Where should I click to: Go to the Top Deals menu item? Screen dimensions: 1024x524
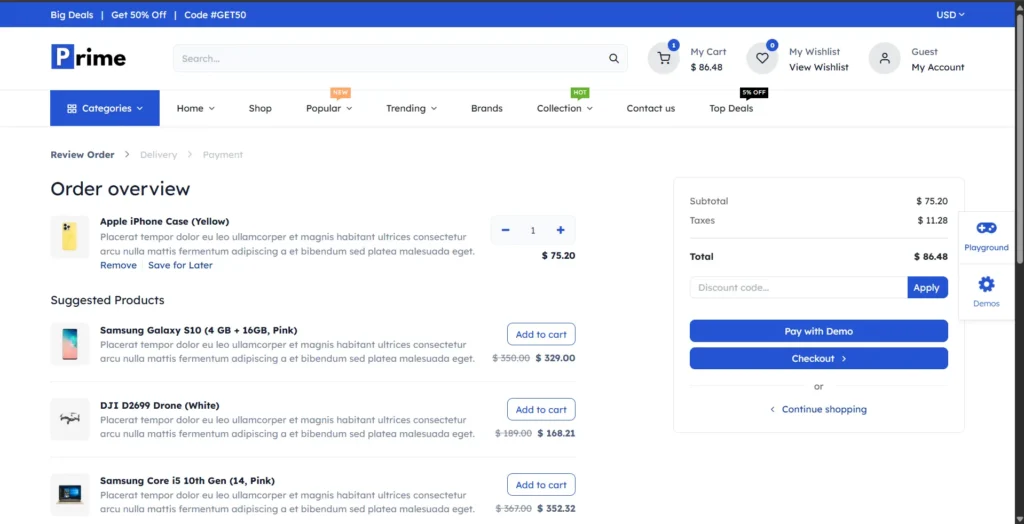coord(731,108)
